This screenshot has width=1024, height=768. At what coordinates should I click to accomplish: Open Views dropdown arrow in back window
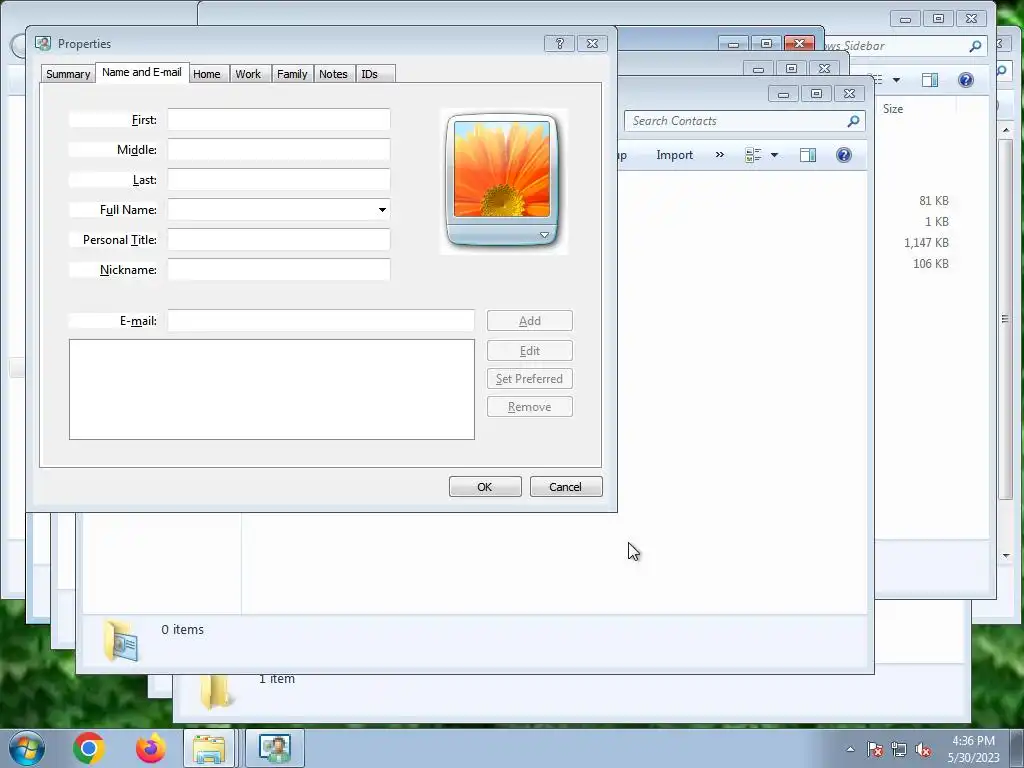click(x=897, y=80)
